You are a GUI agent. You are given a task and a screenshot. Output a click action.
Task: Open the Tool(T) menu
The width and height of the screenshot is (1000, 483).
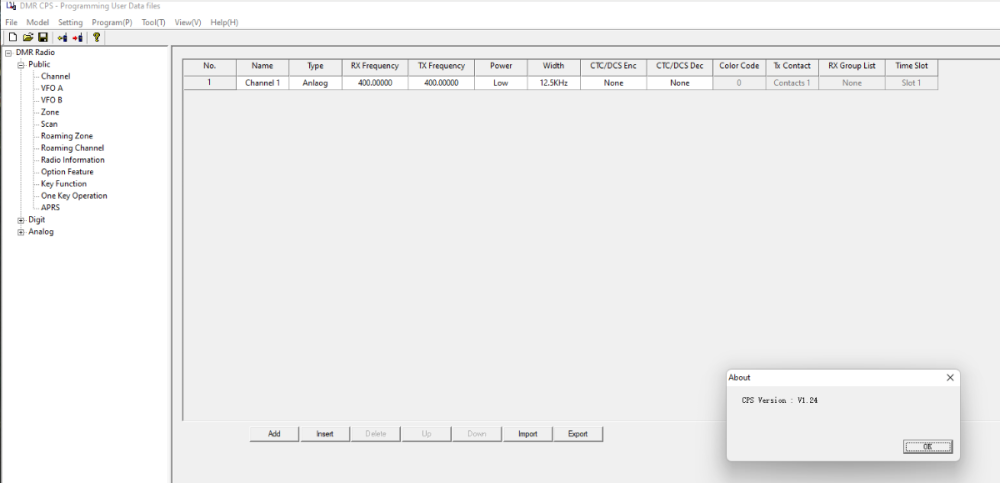coord(153,22)
